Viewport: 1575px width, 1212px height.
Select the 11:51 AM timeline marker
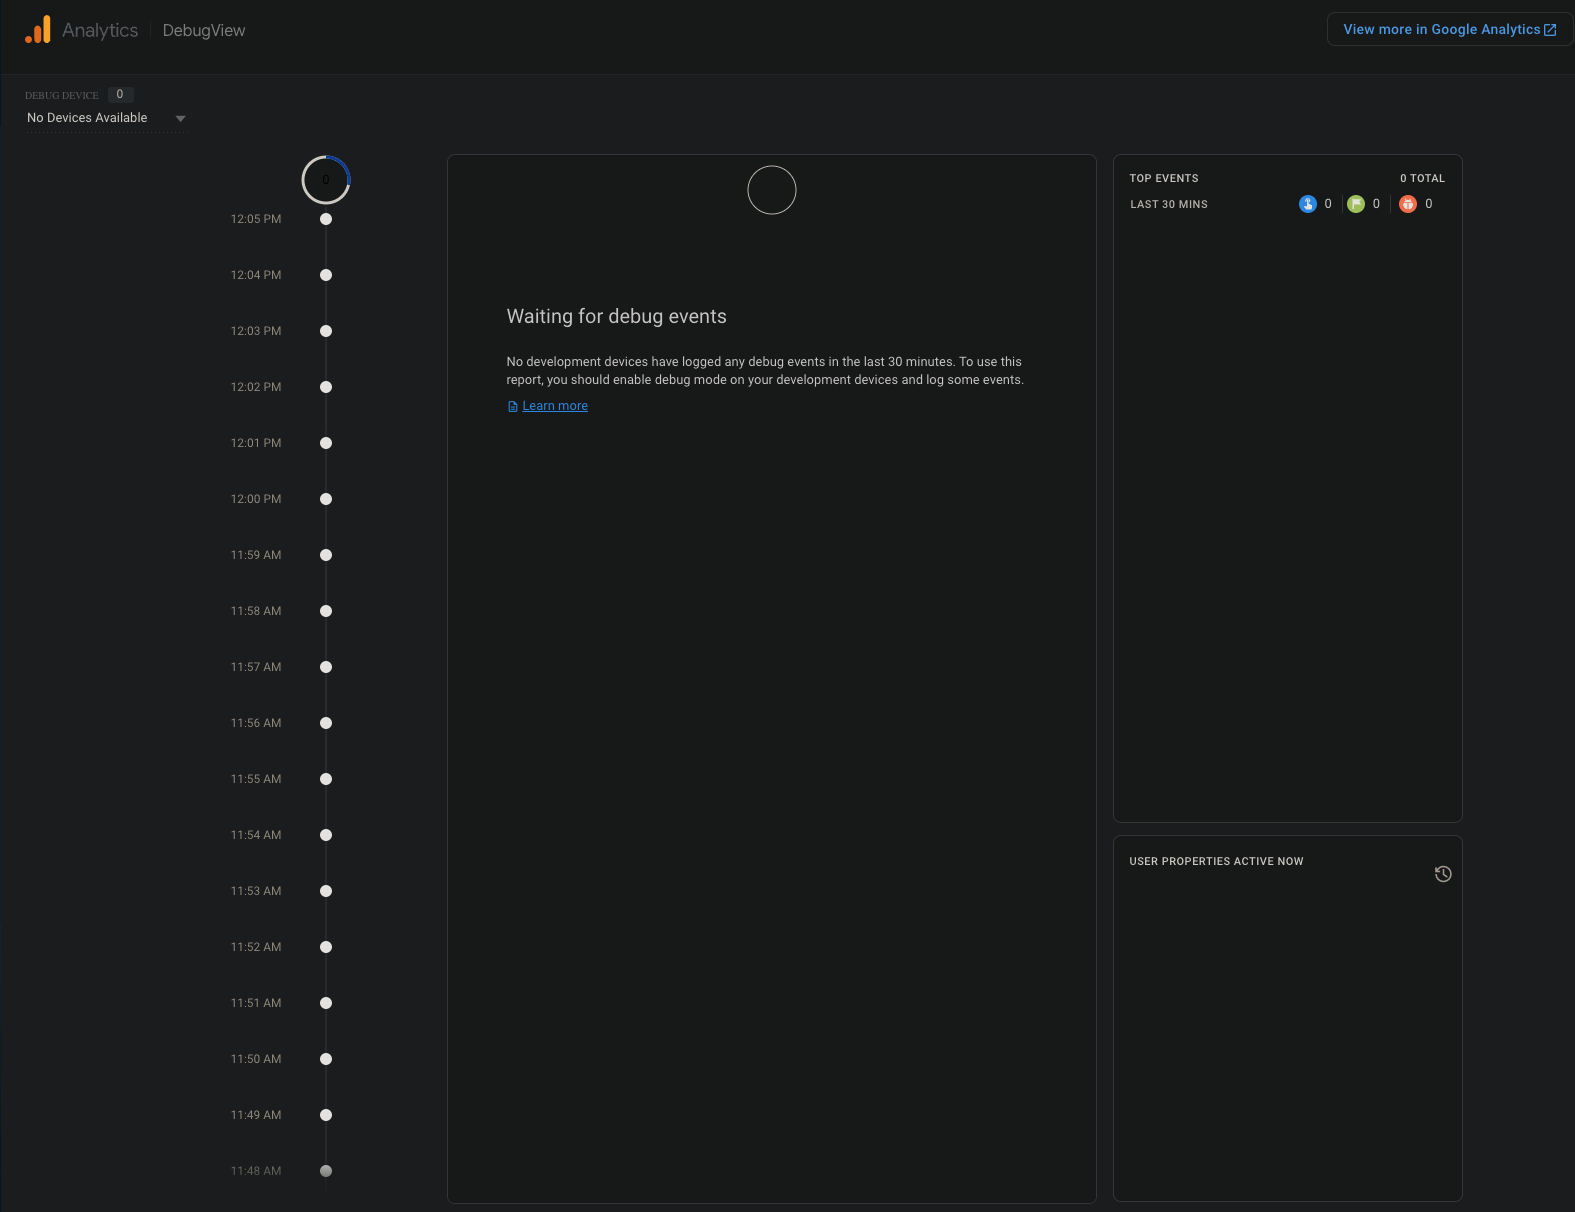coord(326,1003)
